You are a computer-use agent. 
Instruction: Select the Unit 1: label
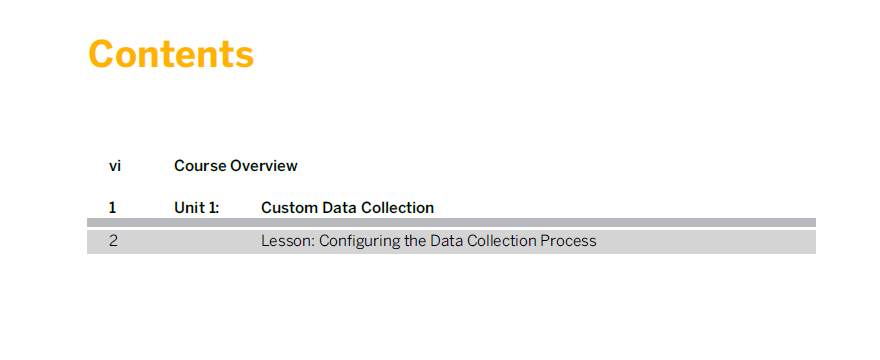196,208
